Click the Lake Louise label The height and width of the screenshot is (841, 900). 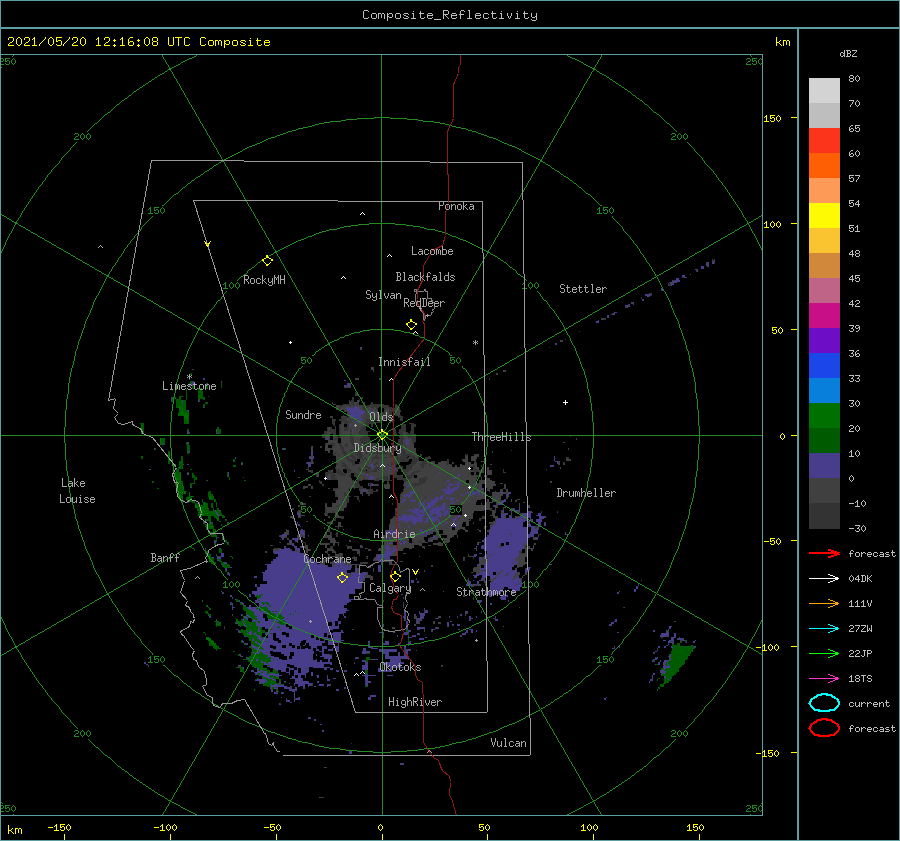pos(77,491)
